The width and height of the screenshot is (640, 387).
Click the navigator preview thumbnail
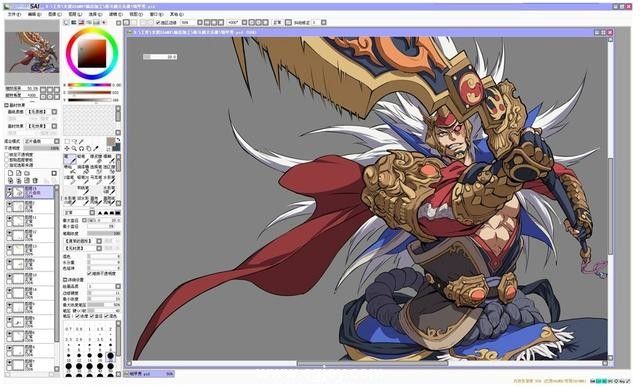coord(32,52)
